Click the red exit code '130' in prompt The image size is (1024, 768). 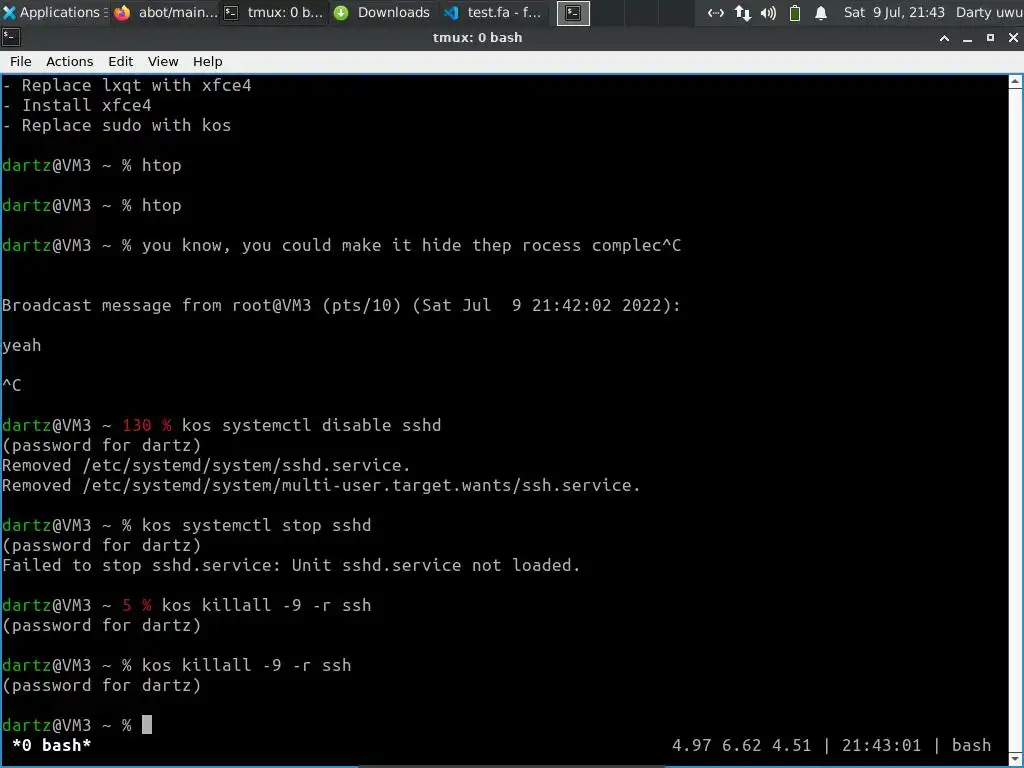pyautogui.click(x=136, y=425)
